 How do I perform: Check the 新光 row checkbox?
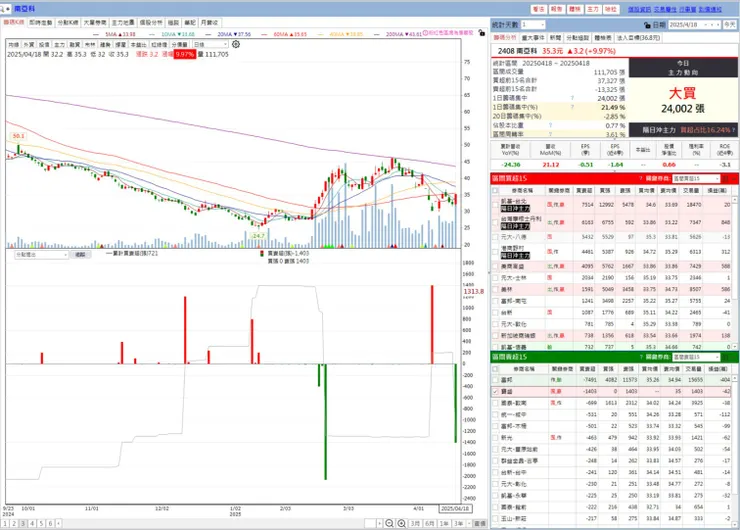[x=495, y=437]
